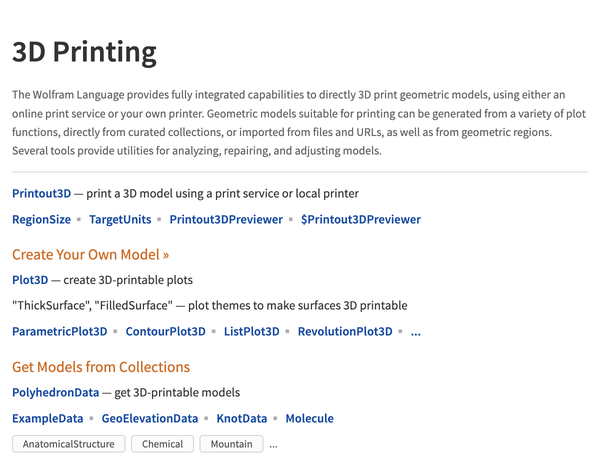Go to the GeoElevationData page

150,418
